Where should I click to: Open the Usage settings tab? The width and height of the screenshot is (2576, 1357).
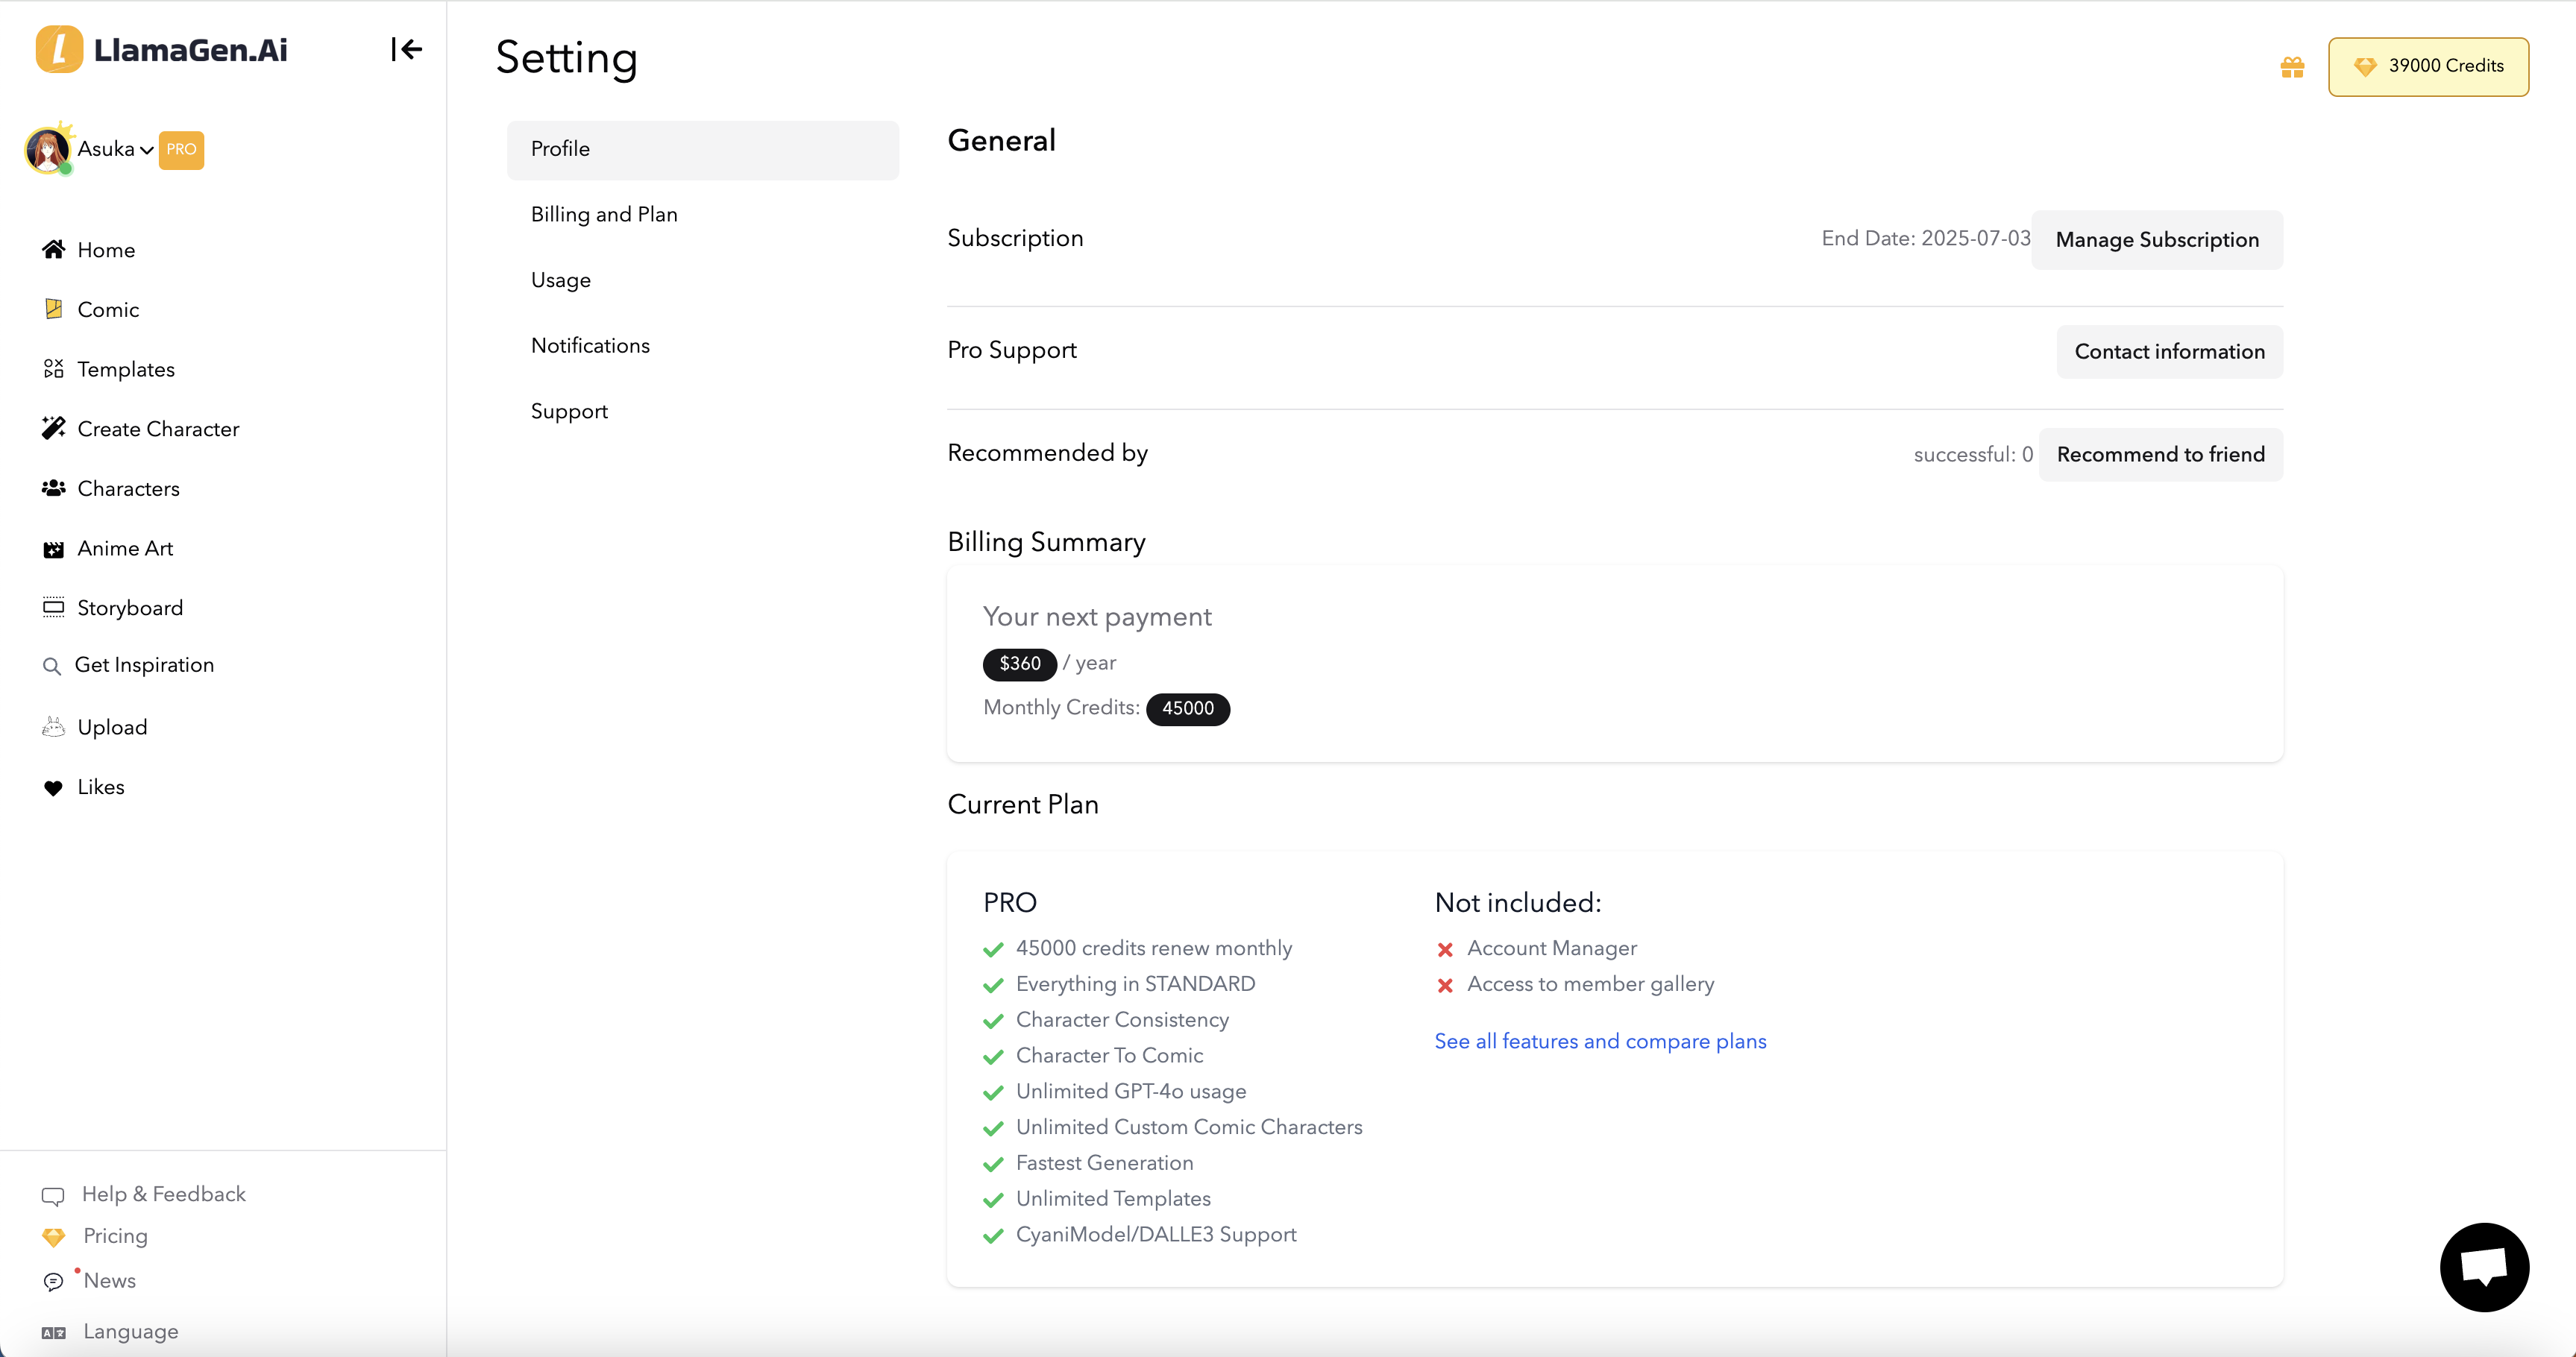[561, 280]
